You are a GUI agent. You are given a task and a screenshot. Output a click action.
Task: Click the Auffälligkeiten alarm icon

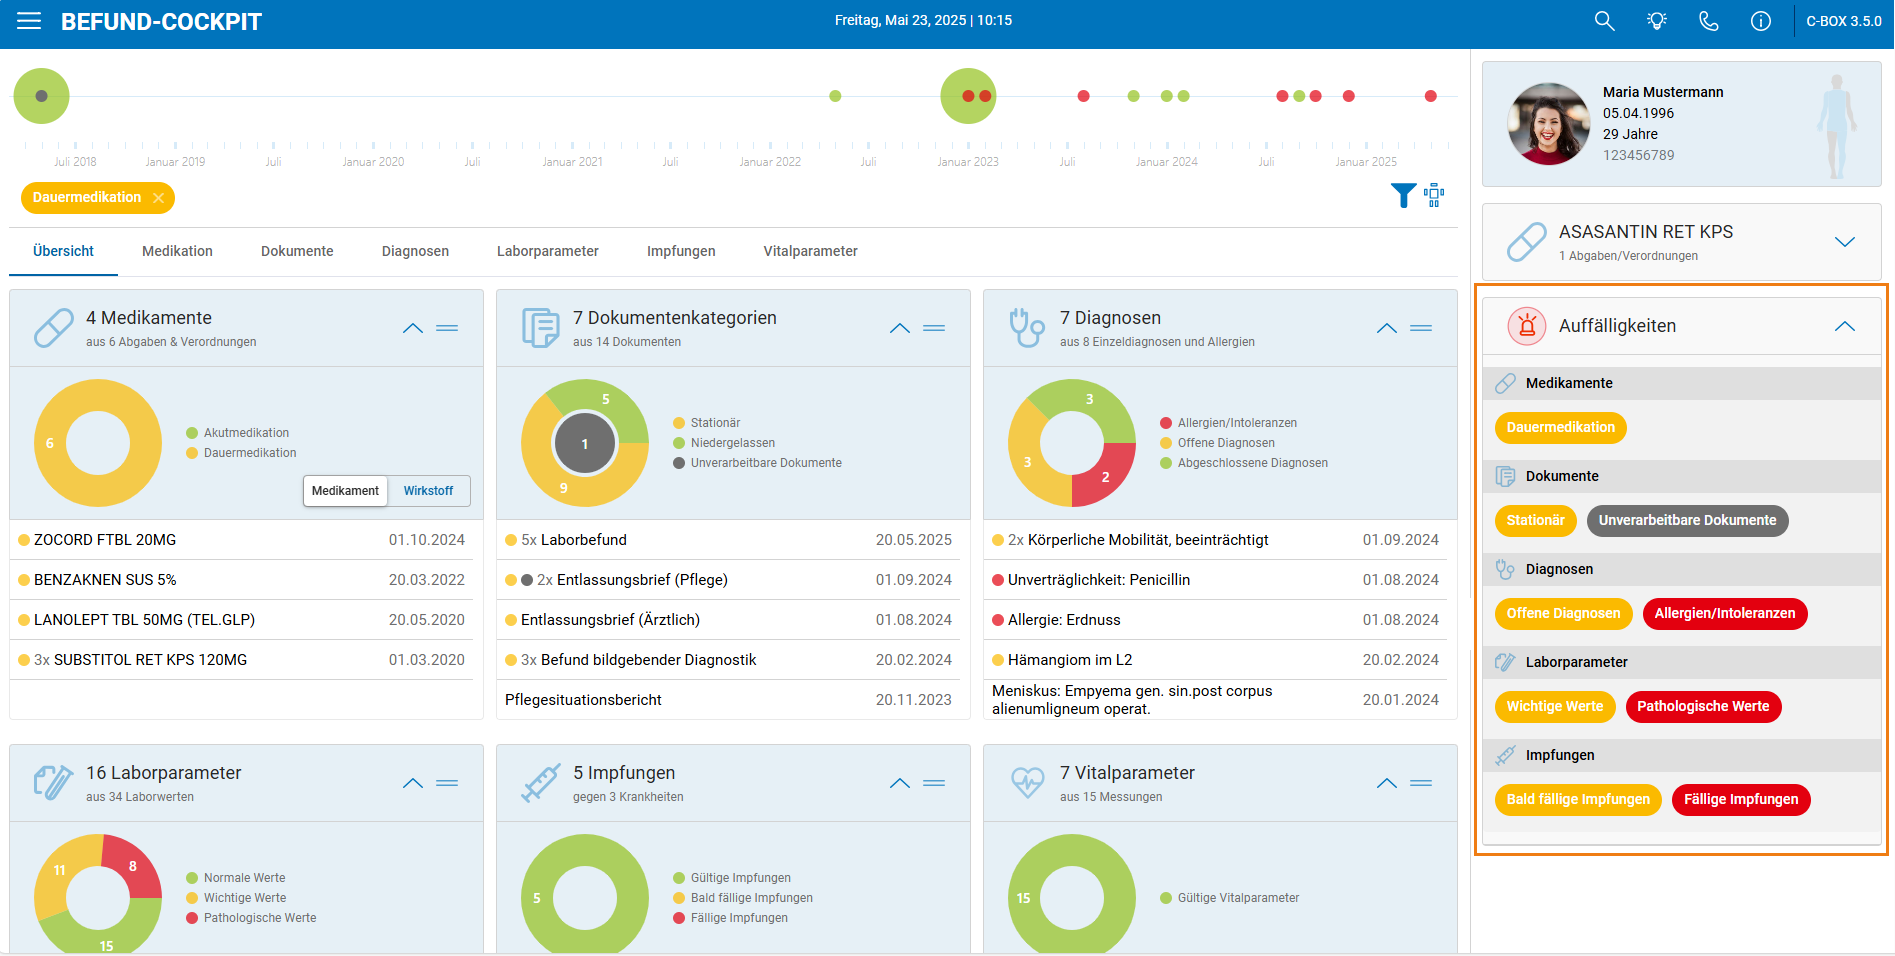pyautogui.click(x=1527, y=326)
